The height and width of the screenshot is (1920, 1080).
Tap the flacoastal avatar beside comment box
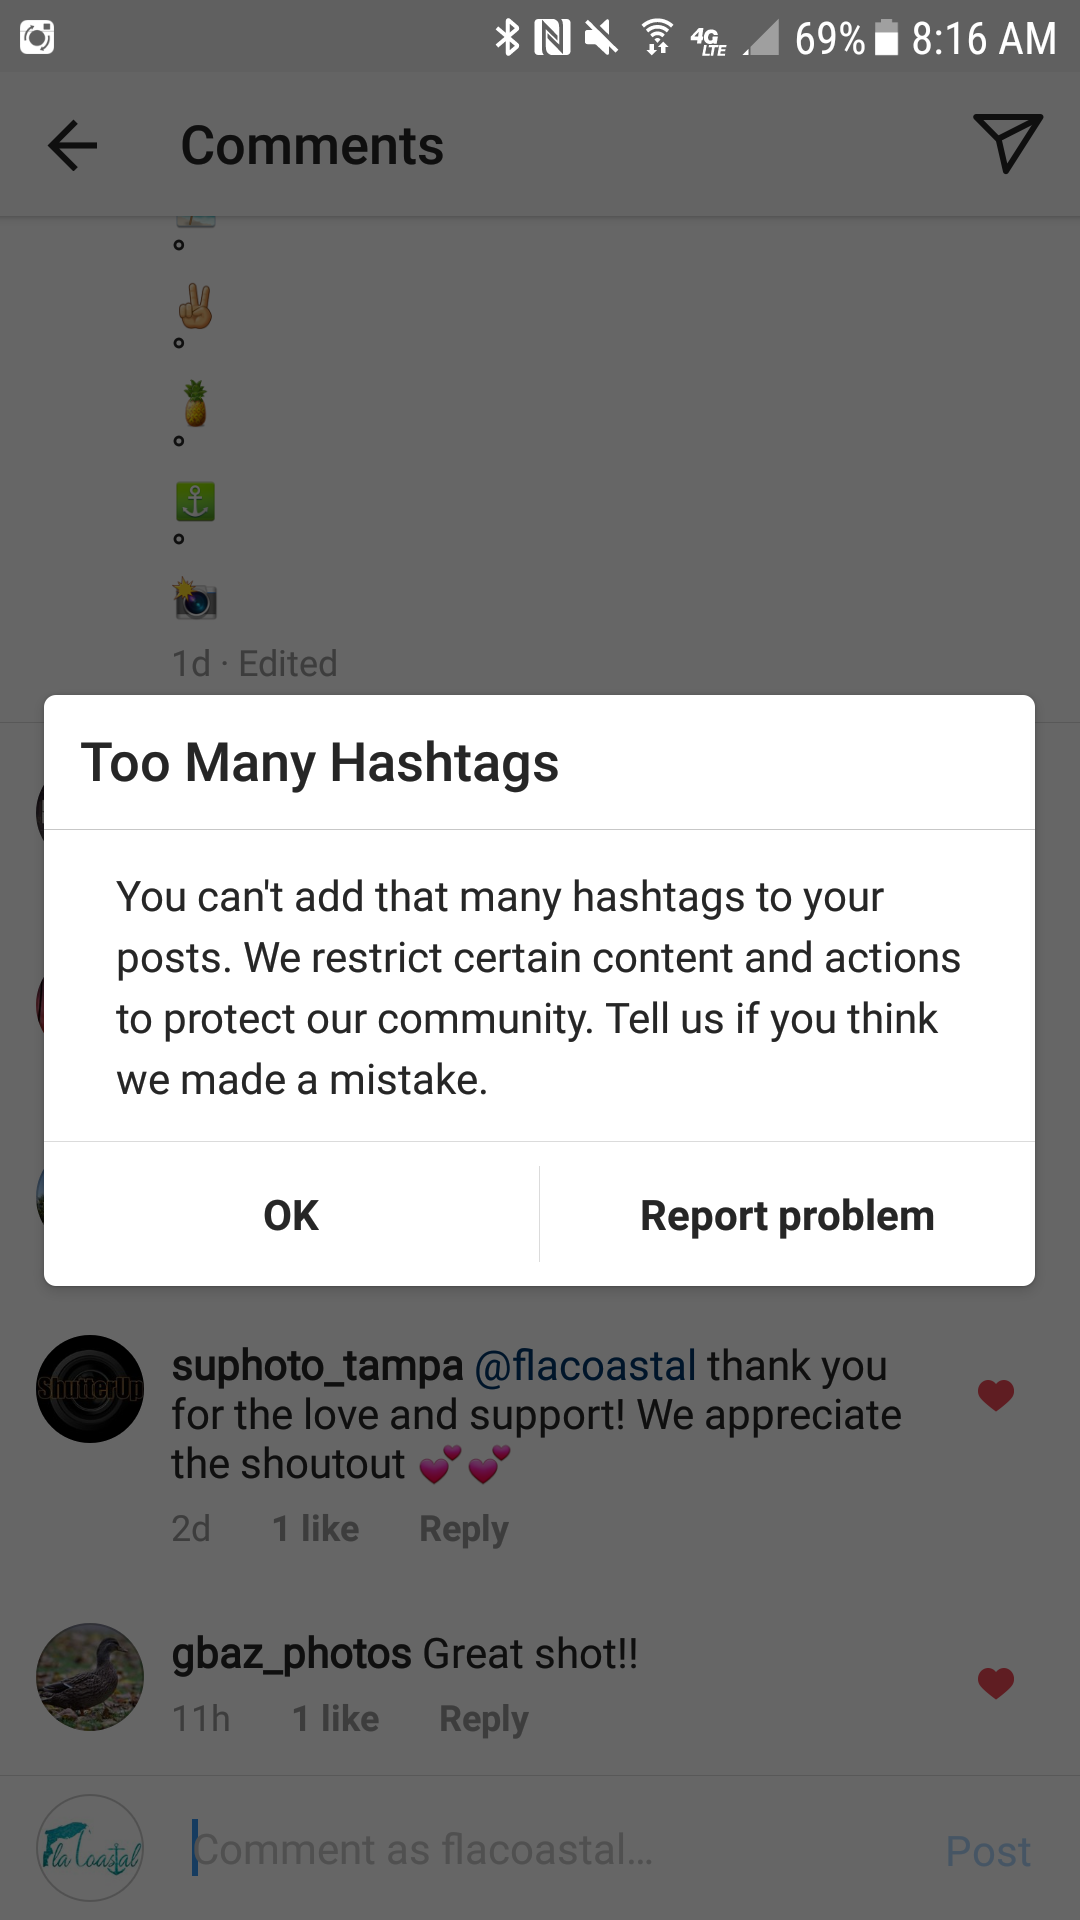[x=90, y=1848]
